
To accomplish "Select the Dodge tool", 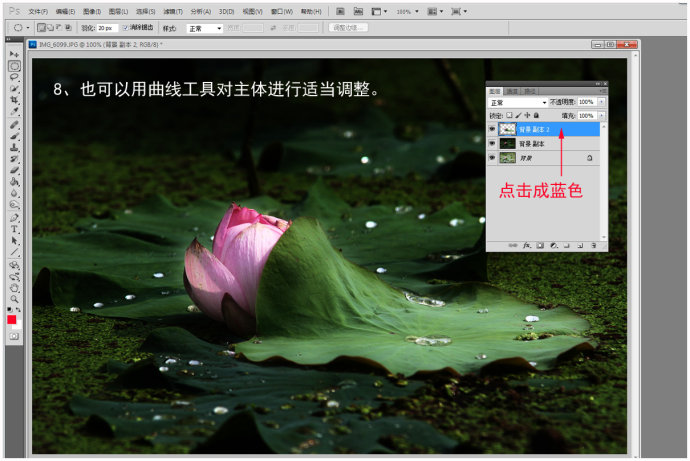I will [x=14, y=205].
